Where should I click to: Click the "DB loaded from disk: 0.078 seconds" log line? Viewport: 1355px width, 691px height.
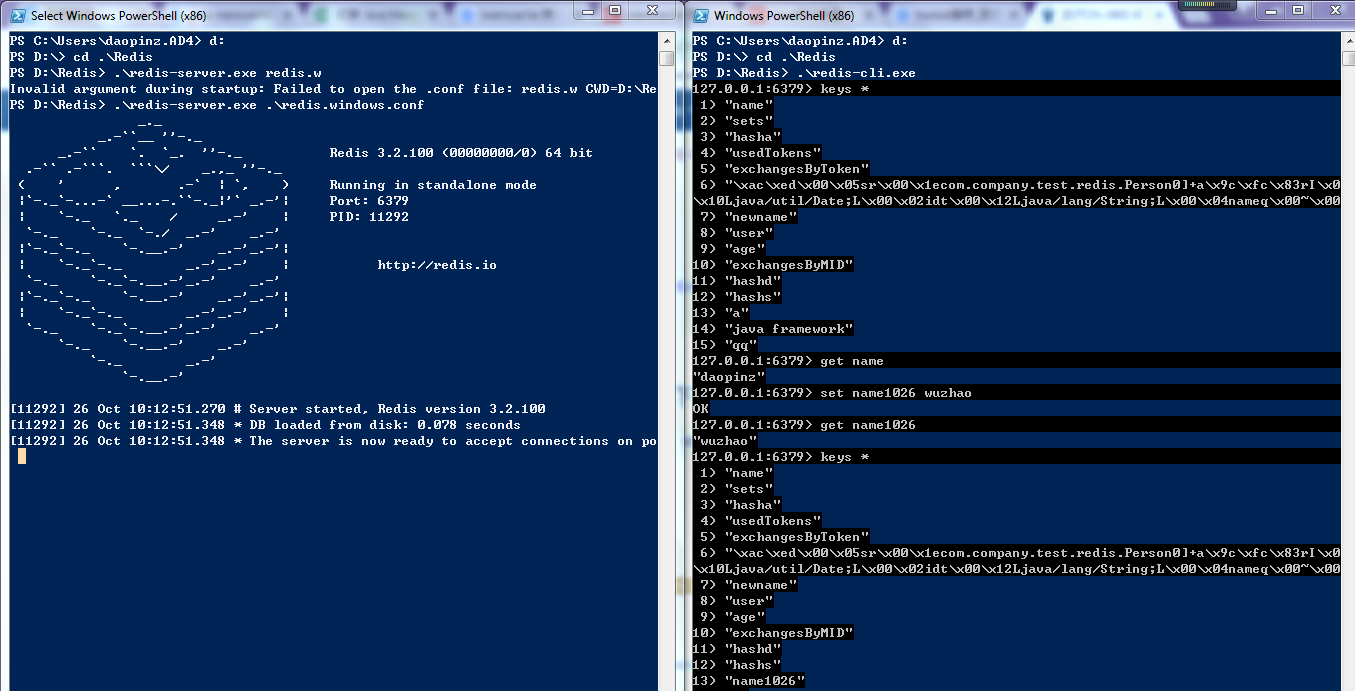pos(265,425)
